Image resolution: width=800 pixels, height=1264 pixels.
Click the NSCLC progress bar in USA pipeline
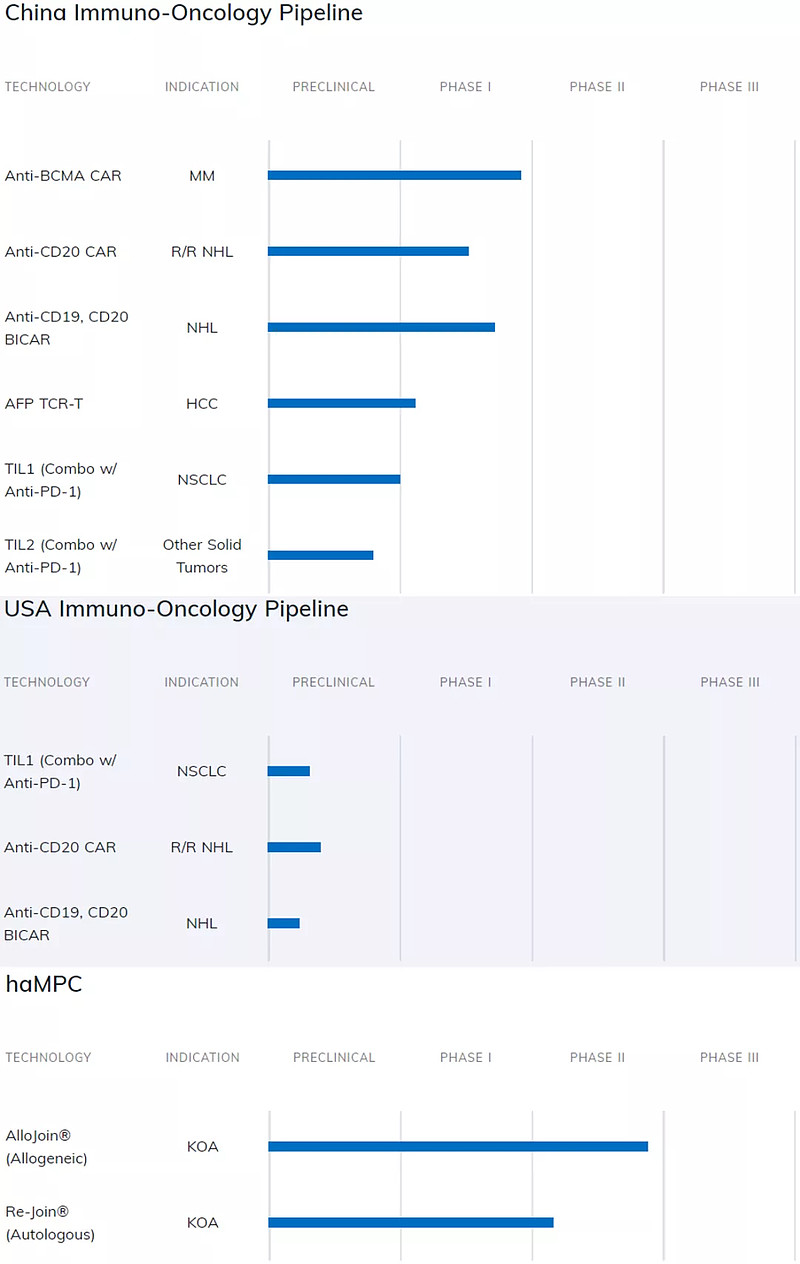pyautogui.click(x=289, y=771)
